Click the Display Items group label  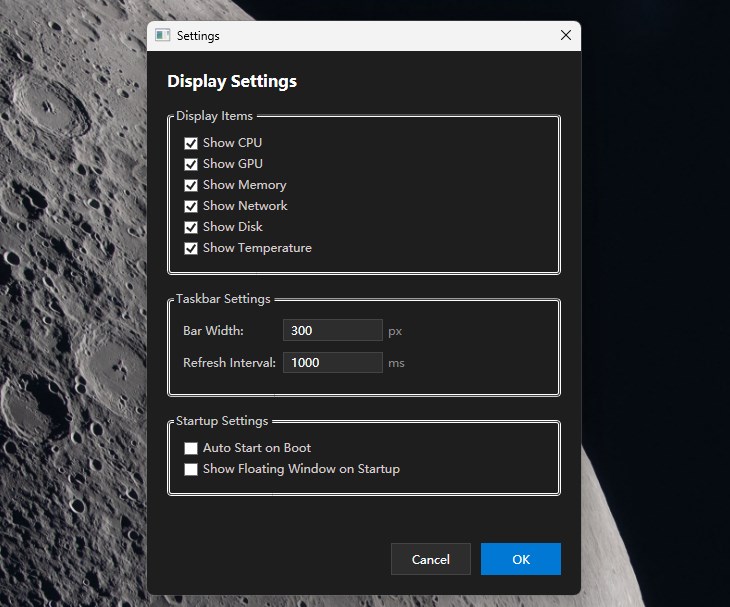(214, 116)
